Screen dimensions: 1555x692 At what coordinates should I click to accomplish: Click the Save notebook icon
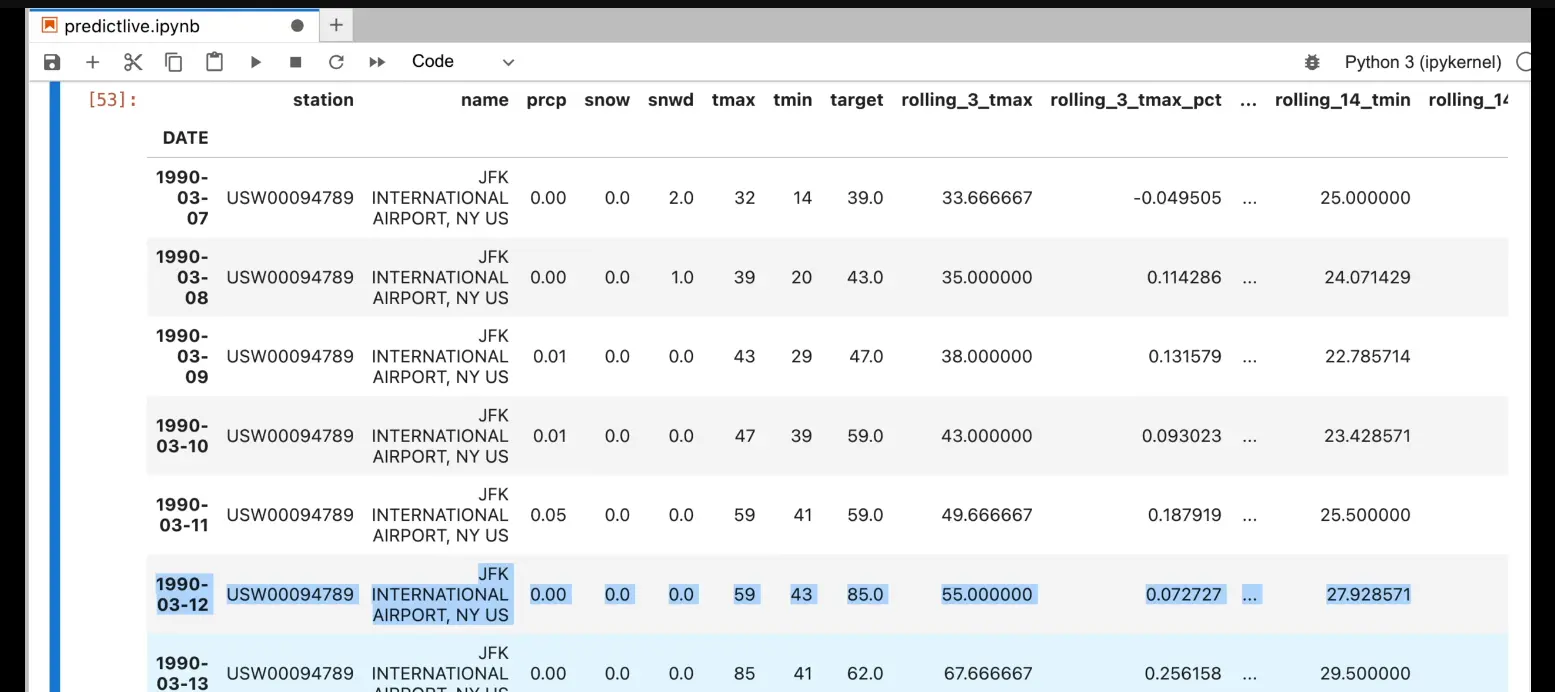(x=52, y=62)
